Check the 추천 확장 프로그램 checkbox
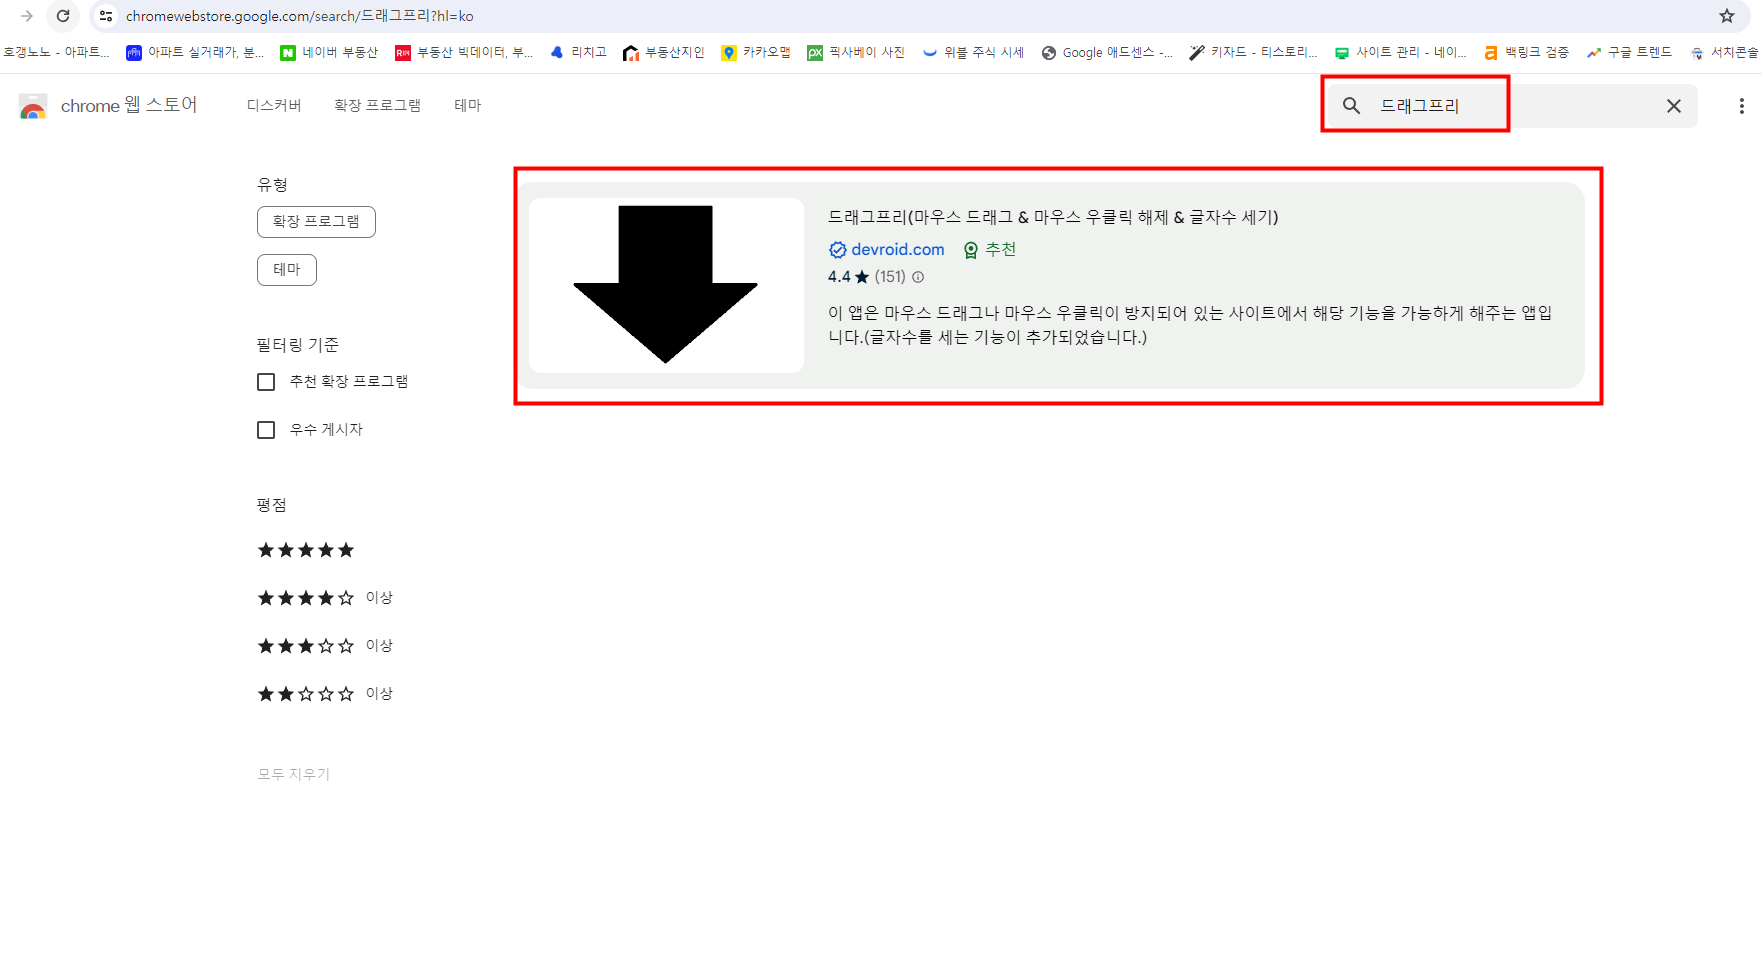 click(x=266, y=382)
